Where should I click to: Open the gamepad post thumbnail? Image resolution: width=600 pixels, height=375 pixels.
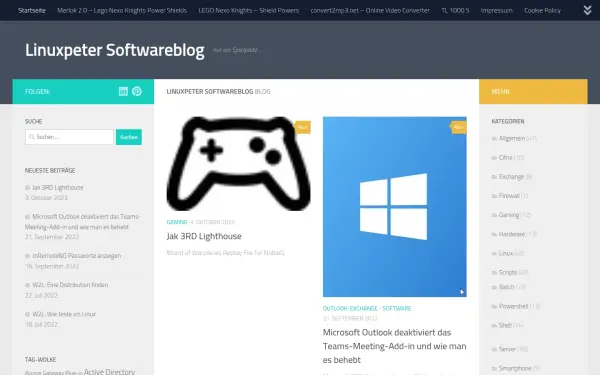238,164
